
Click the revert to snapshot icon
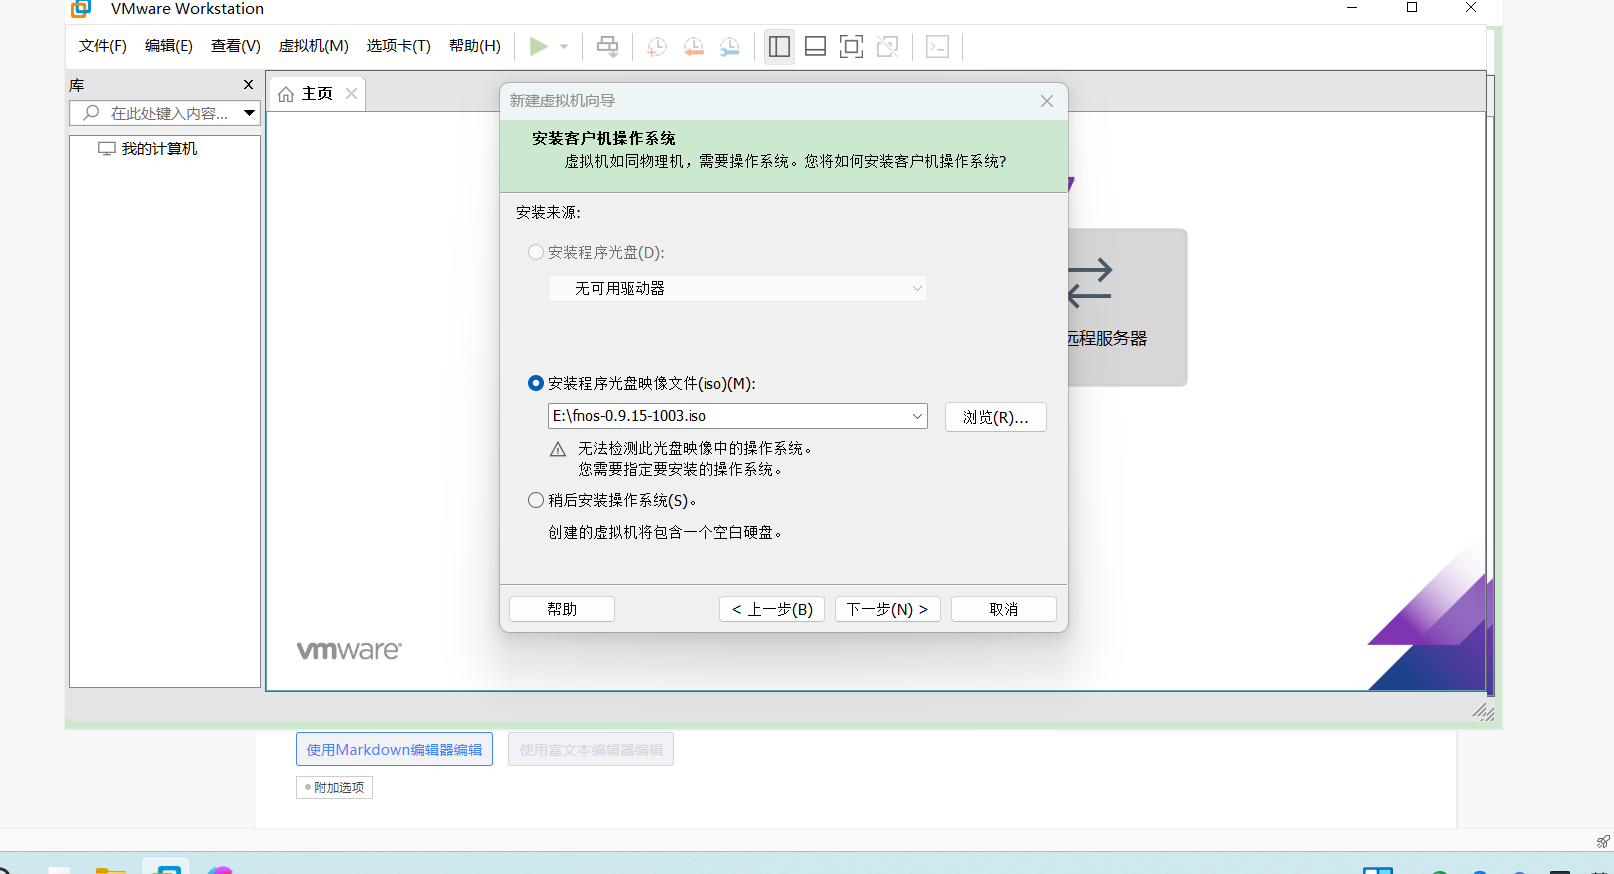point(693,46)
